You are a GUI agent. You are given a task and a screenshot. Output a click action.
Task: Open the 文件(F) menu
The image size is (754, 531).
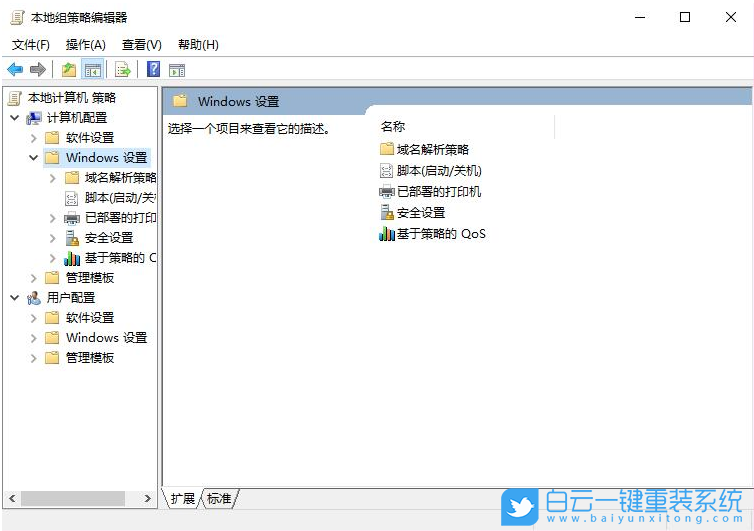click(x=31, y=45)
